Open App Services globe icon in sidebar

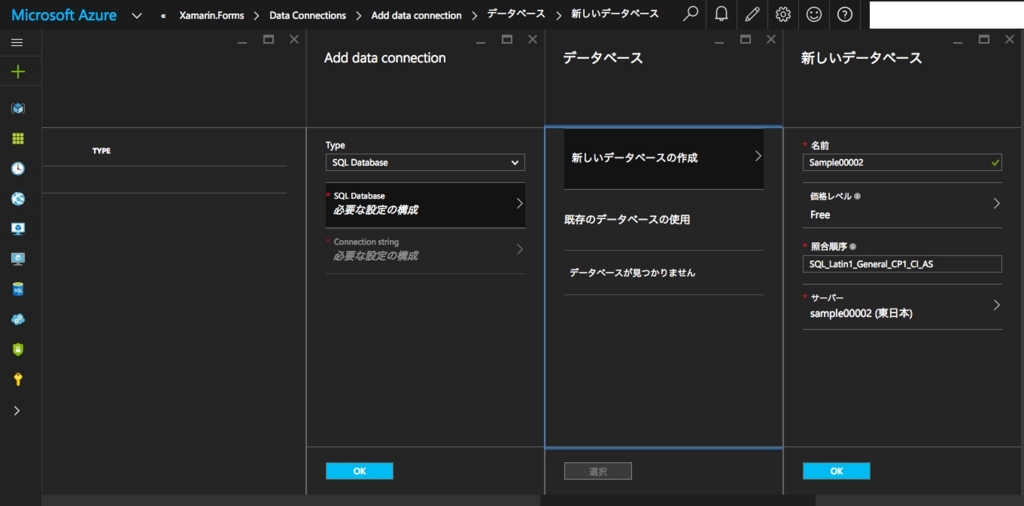(18, 199)
